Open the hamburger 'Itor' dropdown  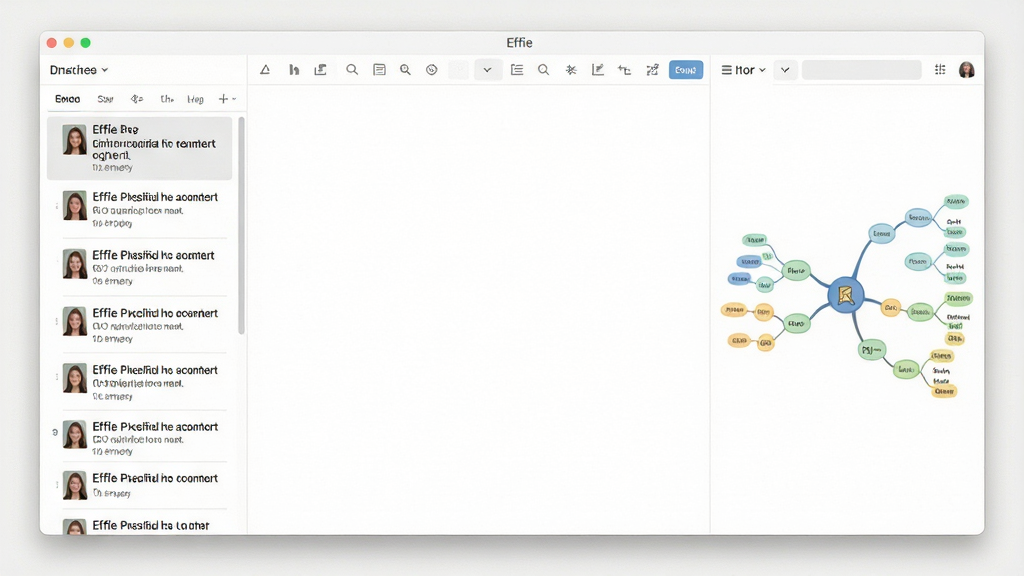[743, 70]
